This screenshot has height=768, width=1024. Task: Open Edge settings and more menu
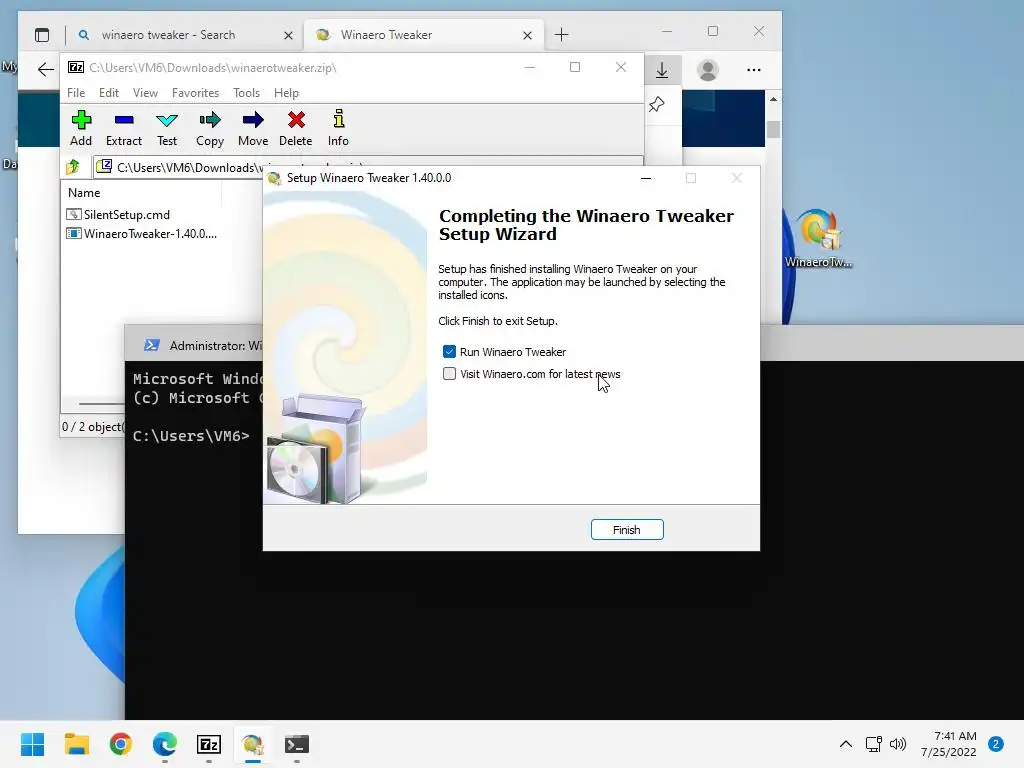point(754,70)
